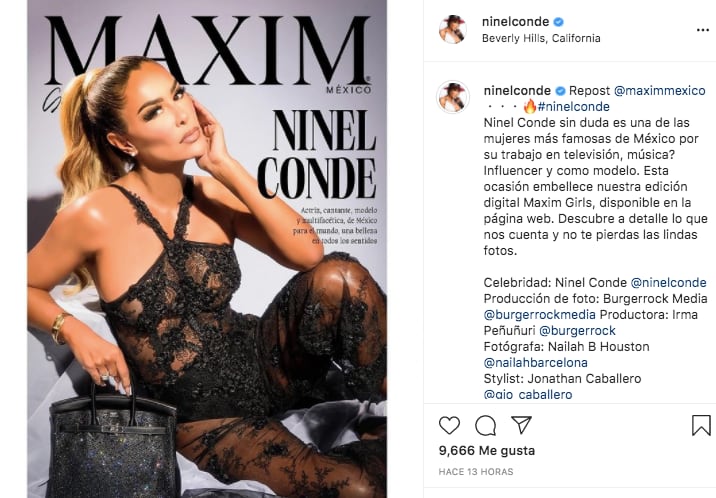Open the three-dot more options menu
This screenshot has width=716, height=498.
click(703, 30)
